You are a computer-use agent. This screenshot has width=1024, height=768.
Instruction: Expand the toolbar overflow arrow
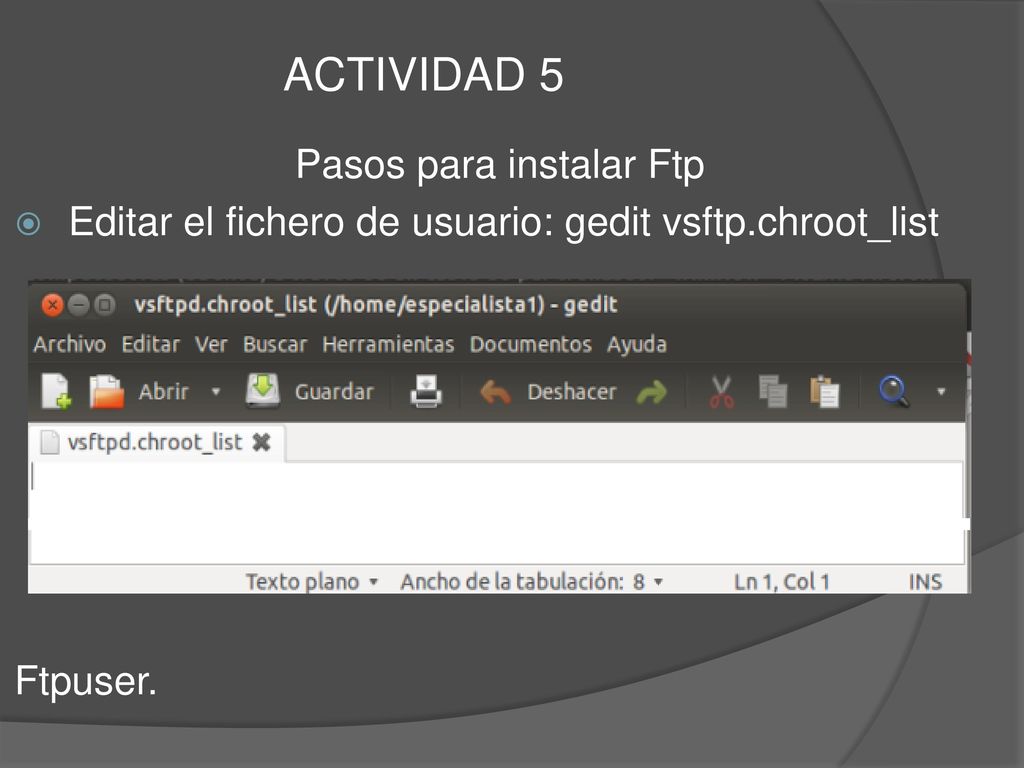click(941, 392)
